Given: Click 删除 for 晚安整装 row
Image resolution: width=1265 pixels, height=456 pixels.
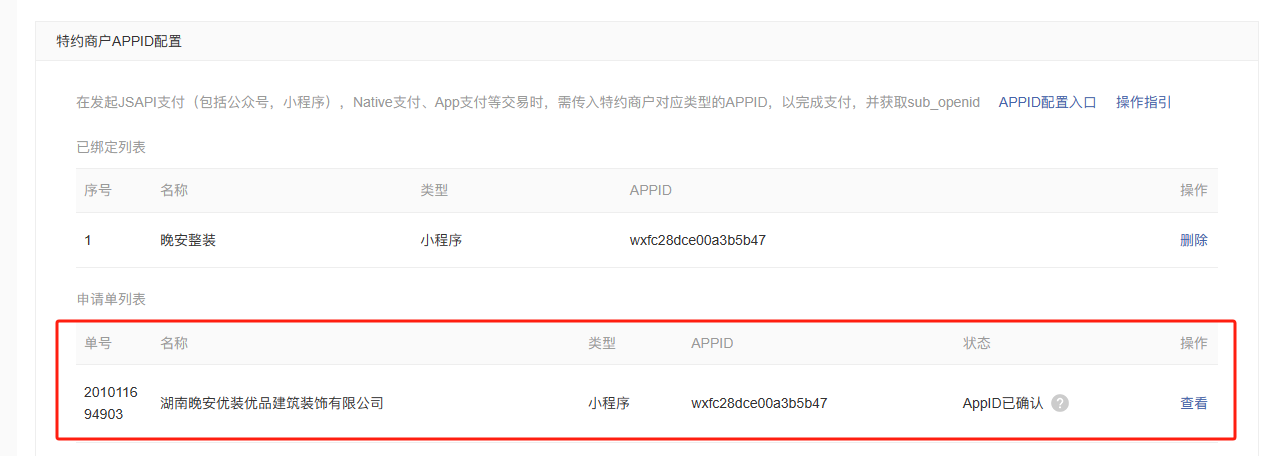Looking at the screenshot, I should (x=1194, y=240).
